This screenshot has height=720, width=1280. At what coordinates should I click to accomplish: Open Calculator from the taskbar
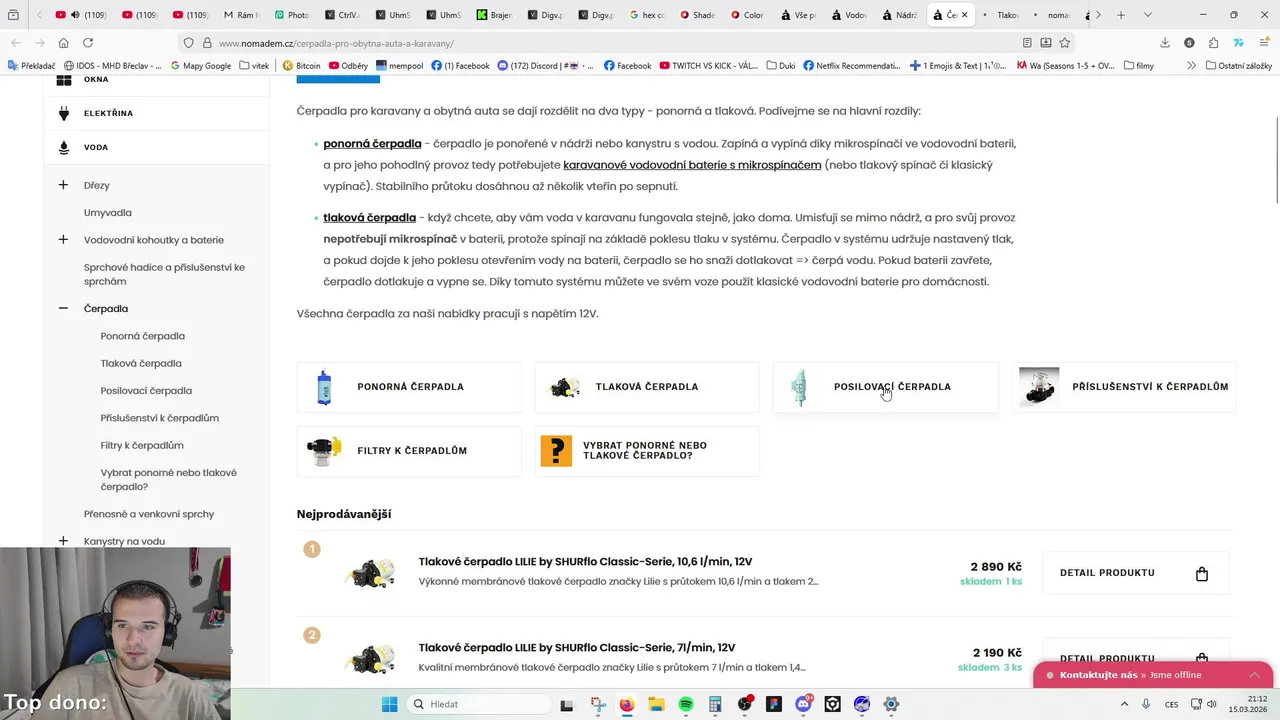(x=715, y=704)
